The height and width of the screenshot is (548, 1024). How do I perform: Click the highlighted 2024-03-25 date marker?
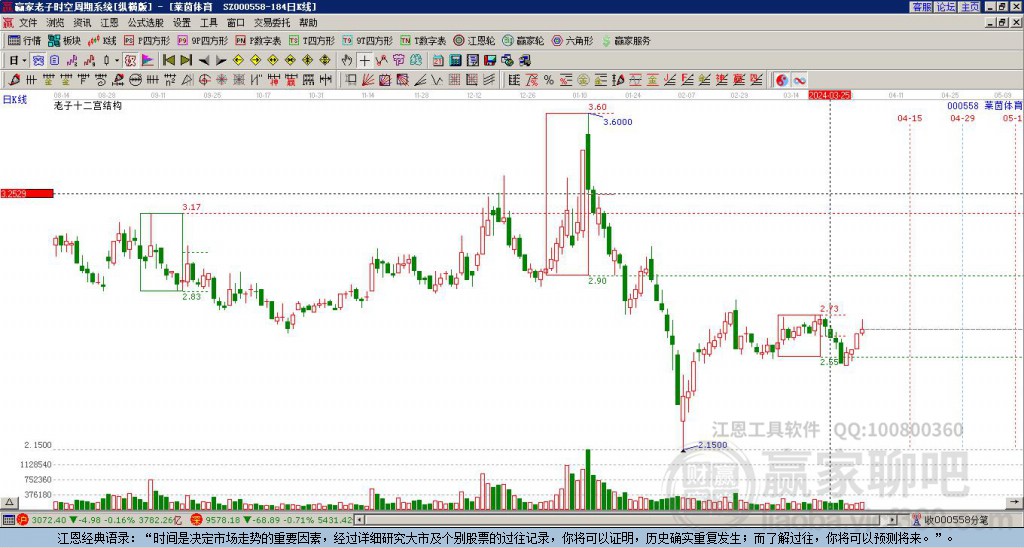click(x=829, y=95)
